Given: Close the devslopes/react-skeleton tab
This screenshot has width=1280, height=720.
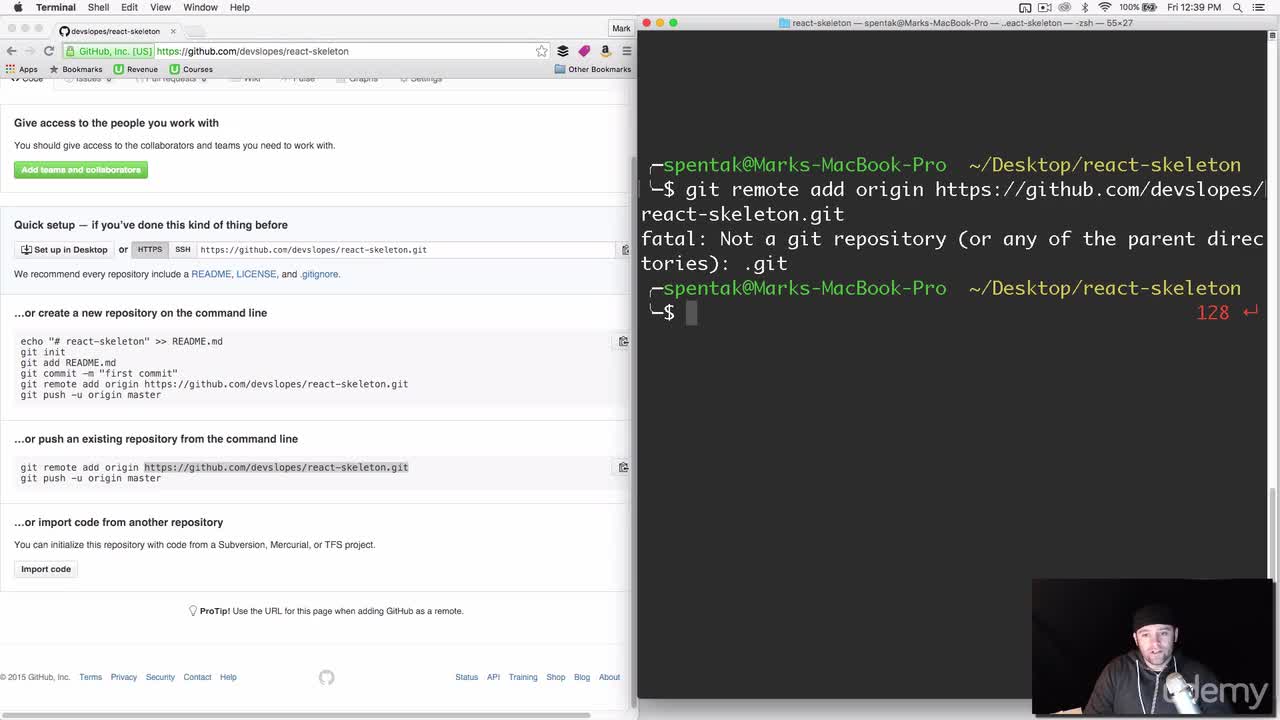Looking at the screenshot, I should point(173,31).
